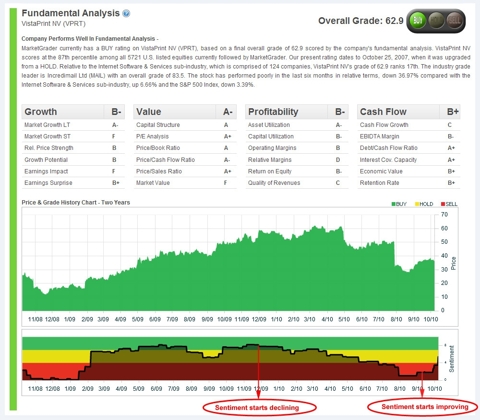This screenshot has height=420, width=480.
Task: Click the 5/10 price peak on chart
Action: pyautogui.click(x=340, y=228)
